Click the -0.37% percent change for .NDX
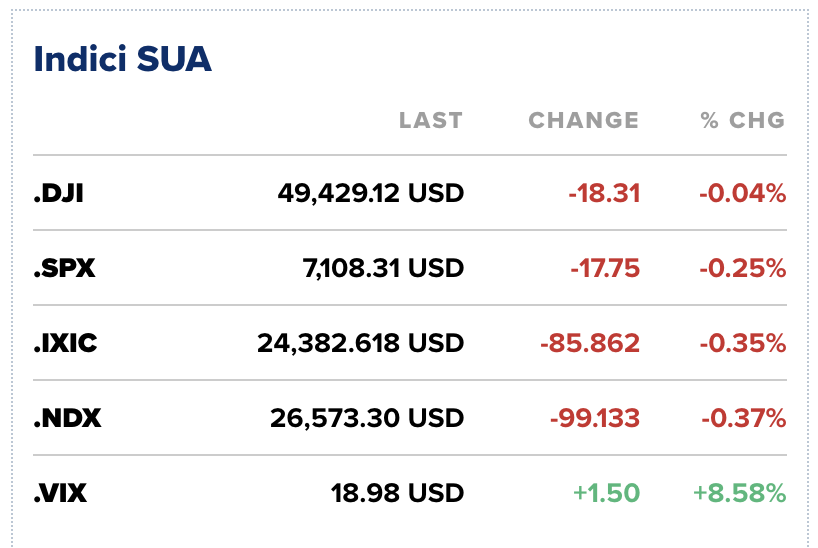 tap(743, 418)
